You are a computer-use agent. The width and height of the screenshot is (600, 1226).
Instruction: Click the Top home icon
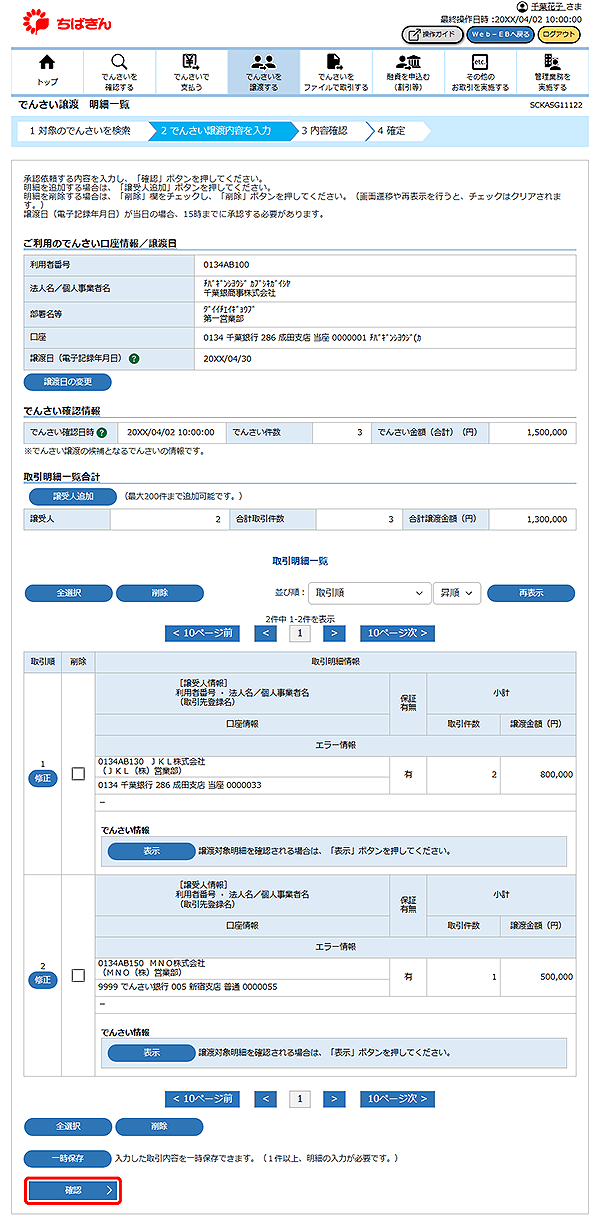pos(47,63)
